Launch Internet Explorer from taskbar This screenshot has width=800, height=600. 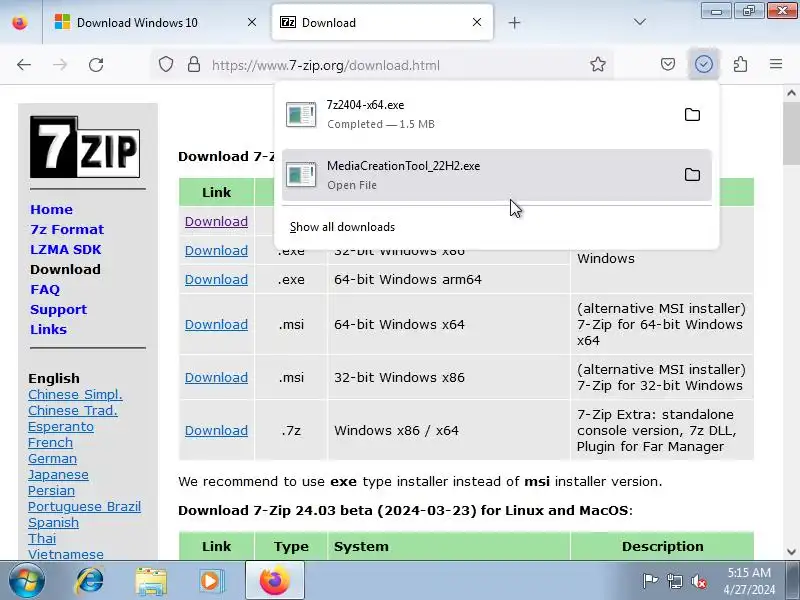(x=90, y=581)
